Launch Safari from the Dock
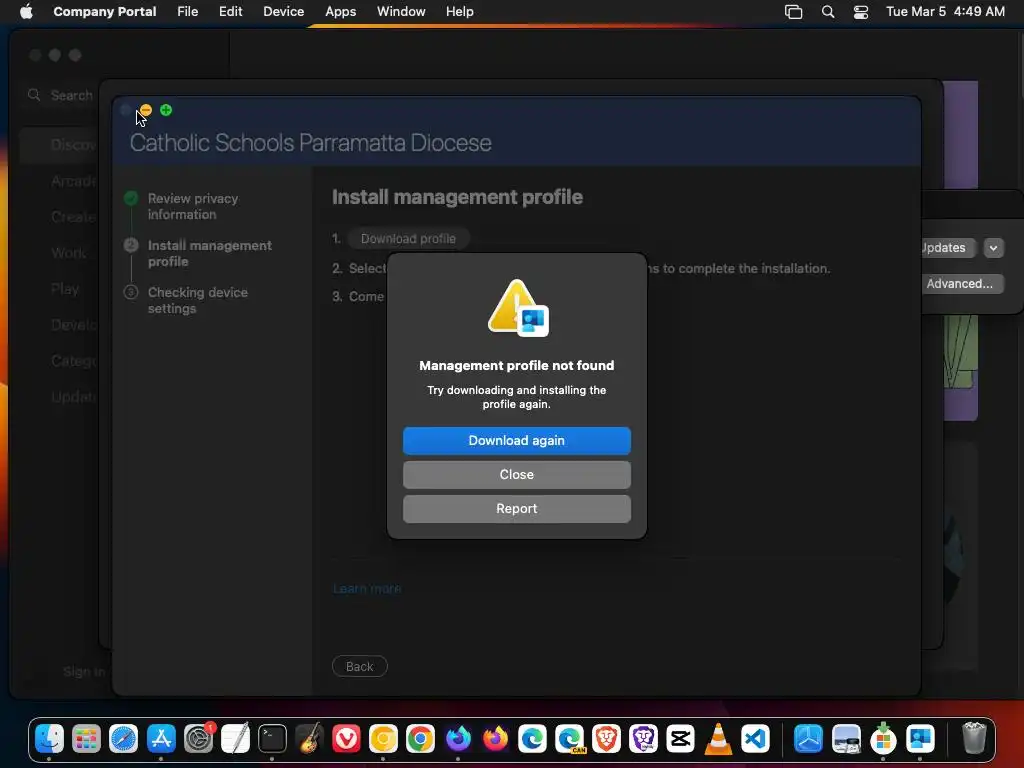 tap(123, 739)
